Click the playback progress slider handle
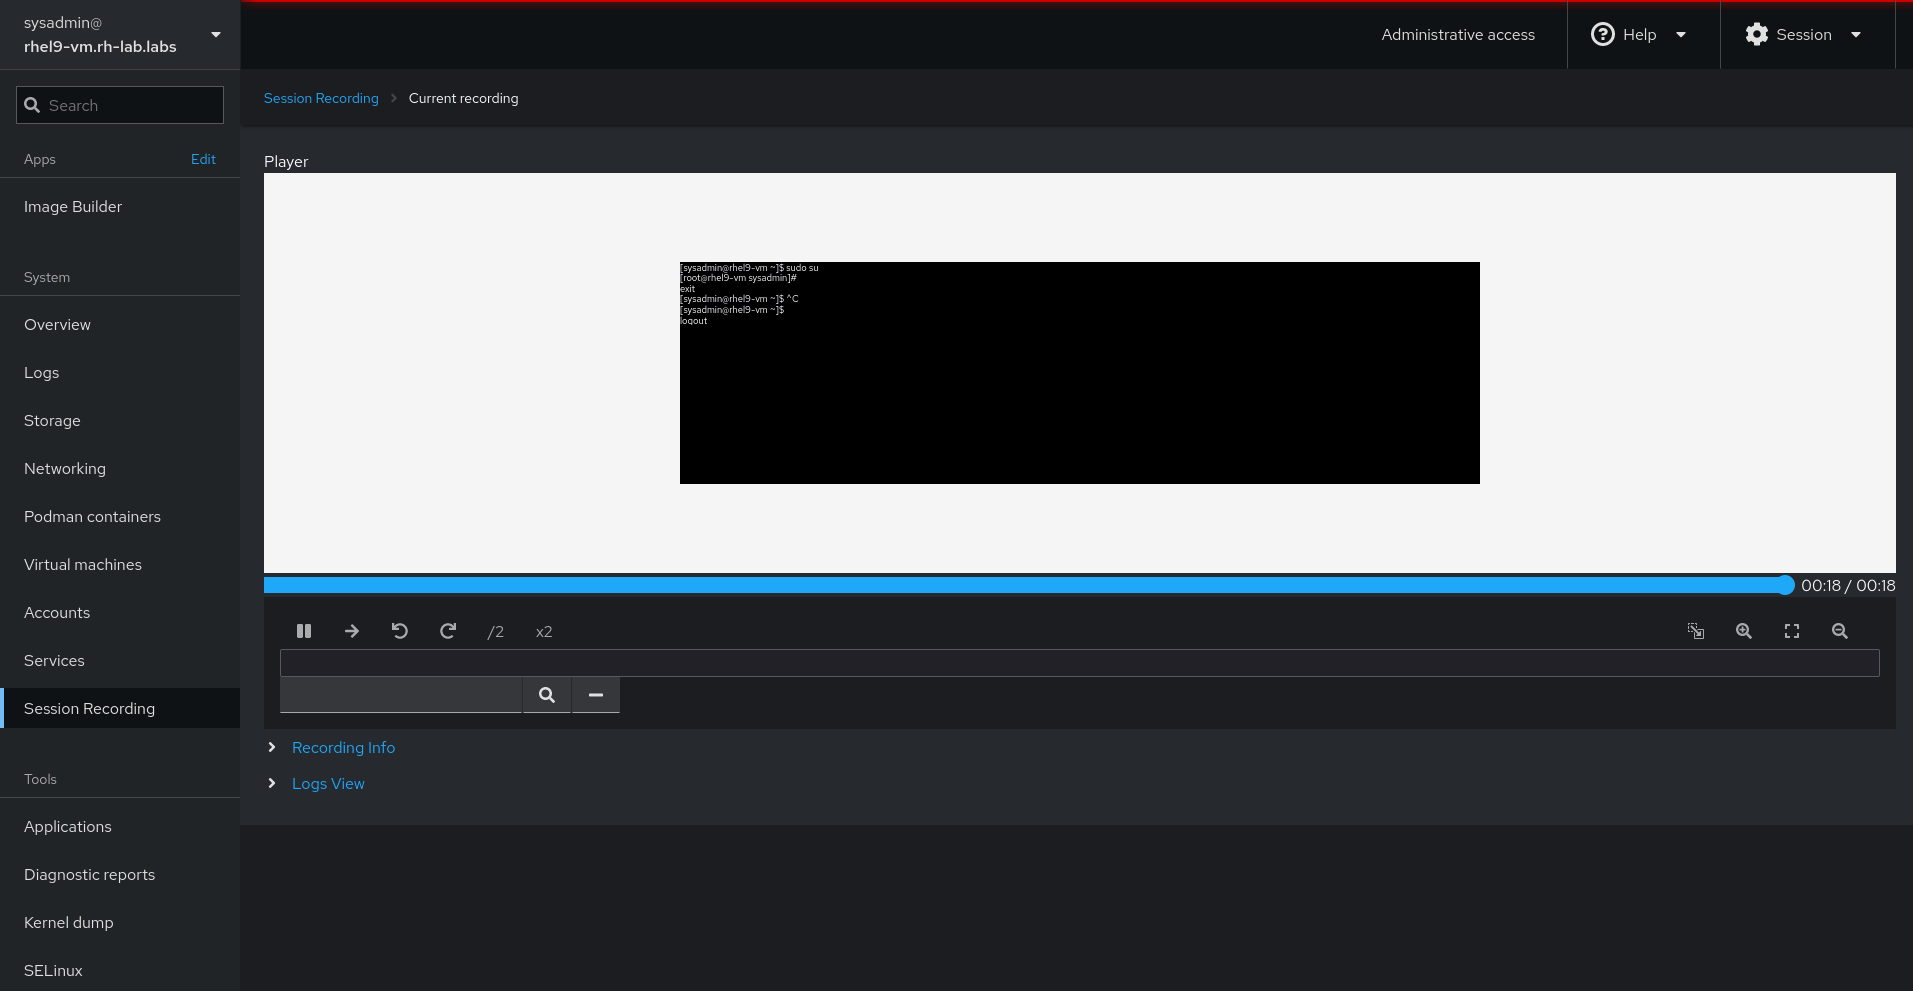The width and height of the screenshot is (1913, 991). [x=1785, y=586]
